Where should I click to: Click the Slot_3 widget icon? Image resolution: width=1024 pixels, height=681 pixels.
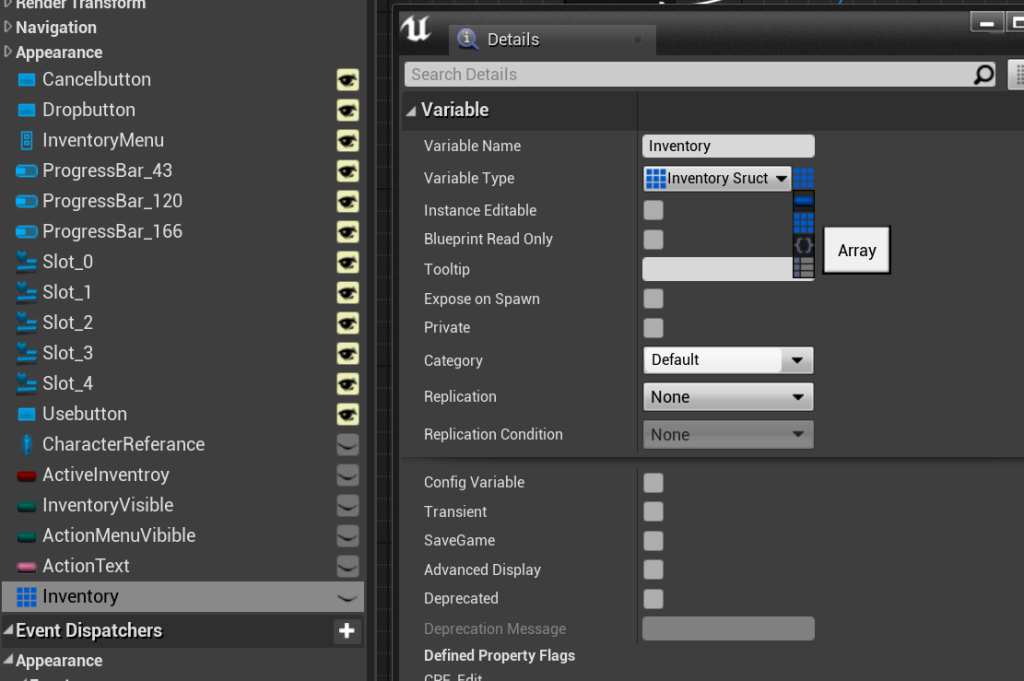(26, 353)
